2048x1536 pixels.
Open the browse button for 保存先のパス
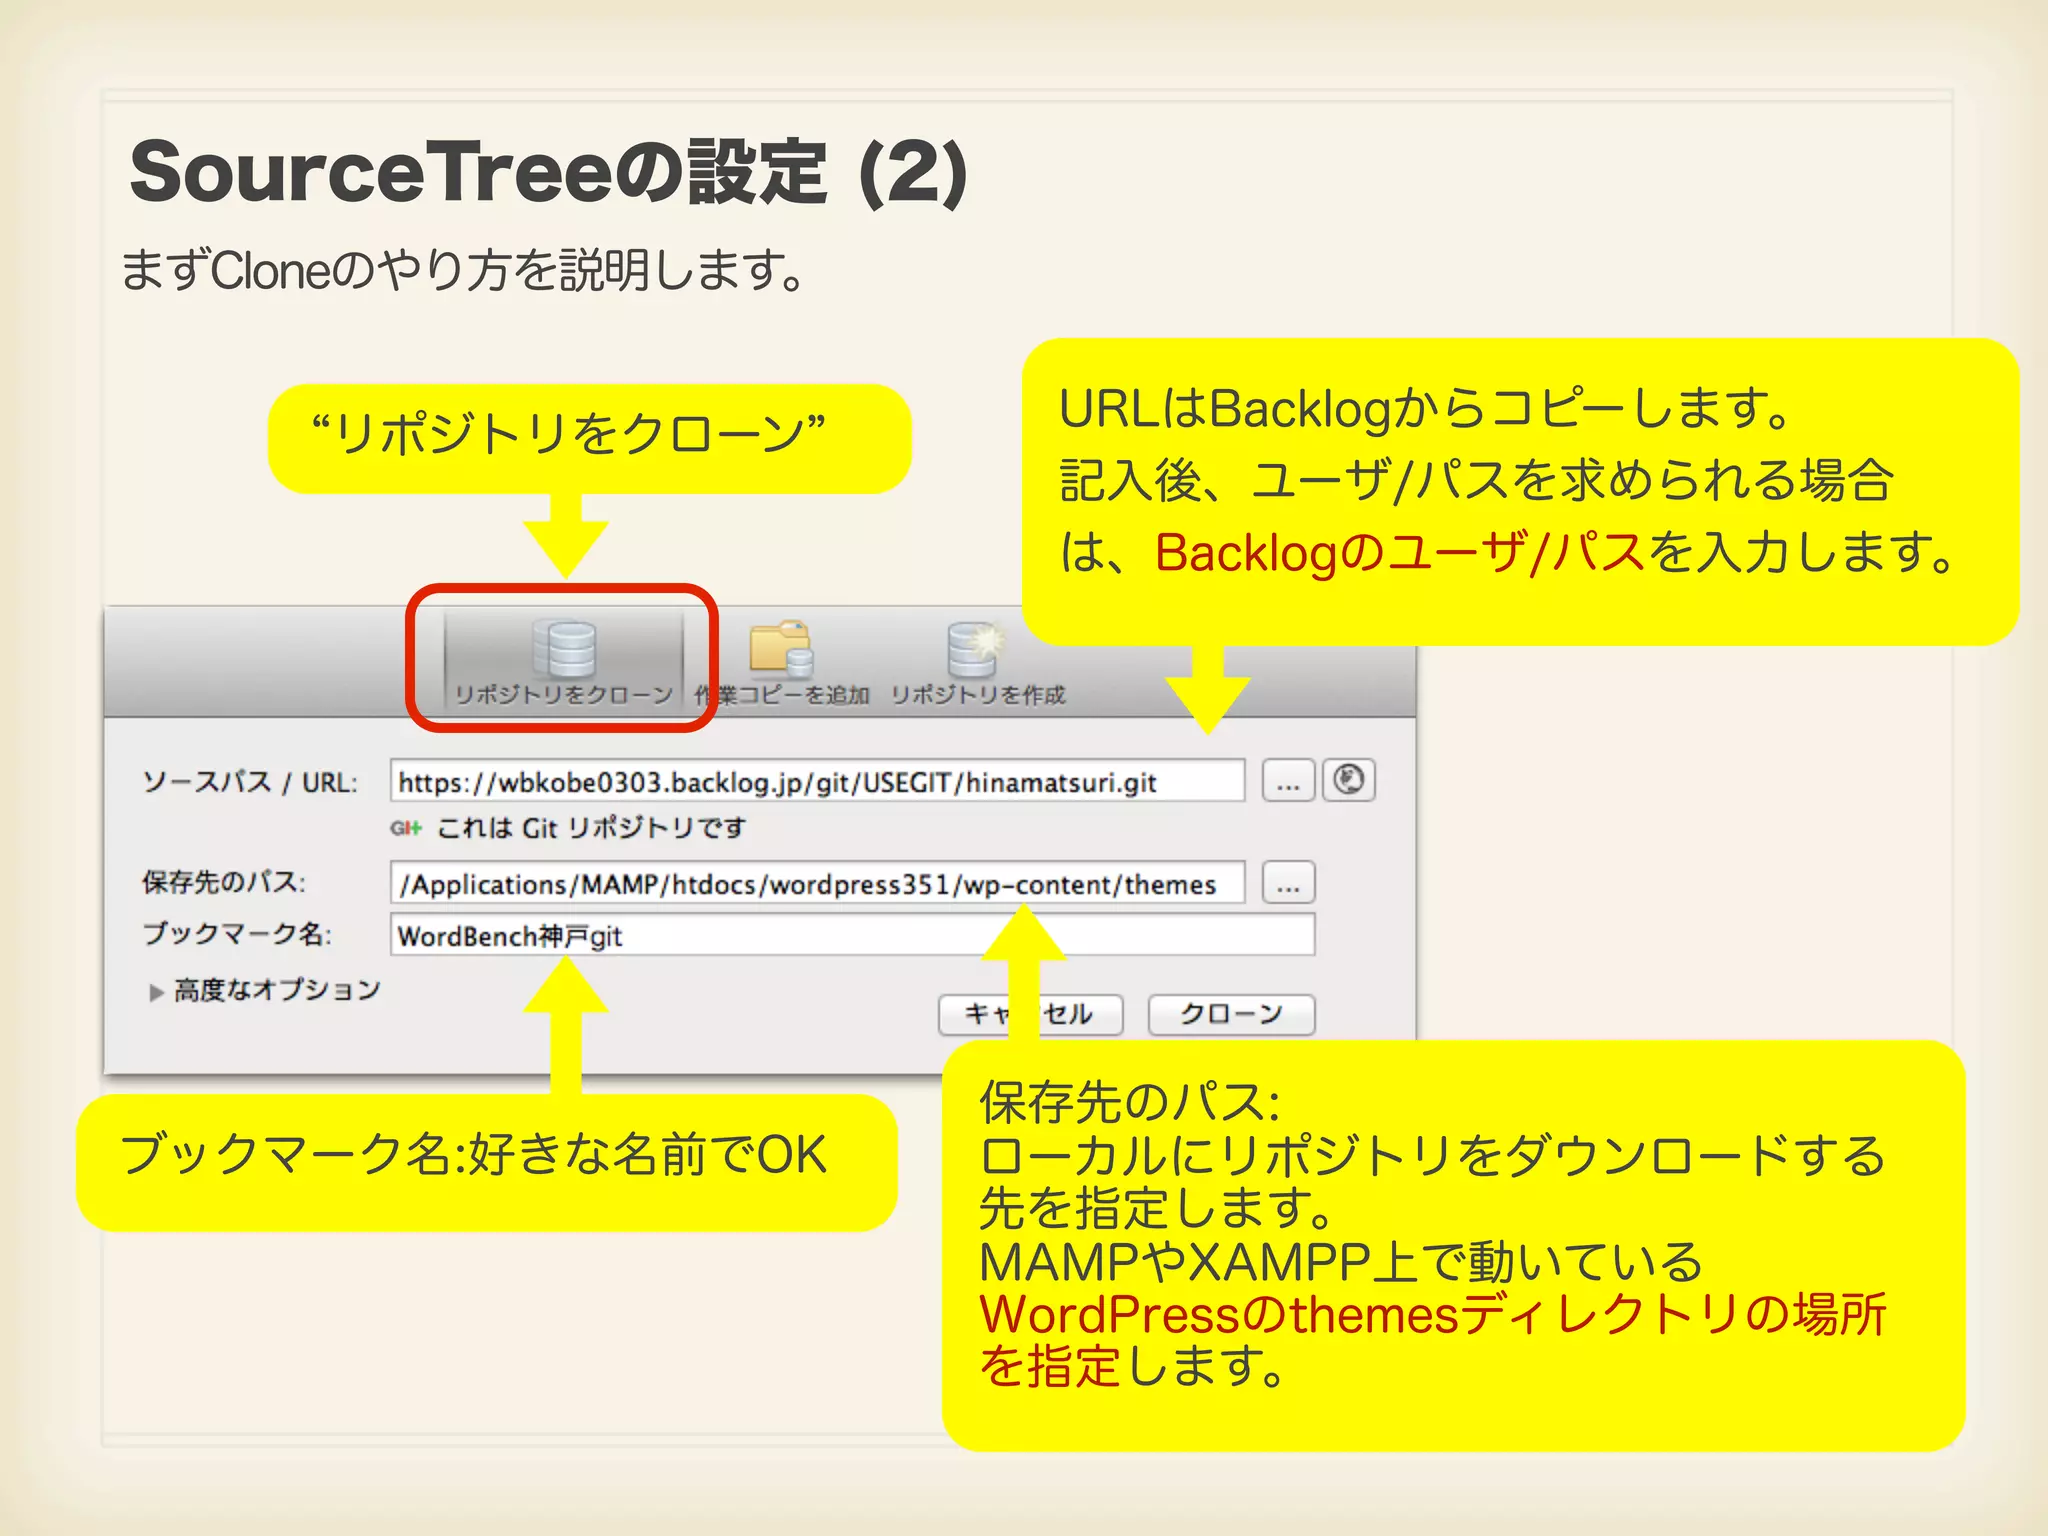[x=1288, y=884]
